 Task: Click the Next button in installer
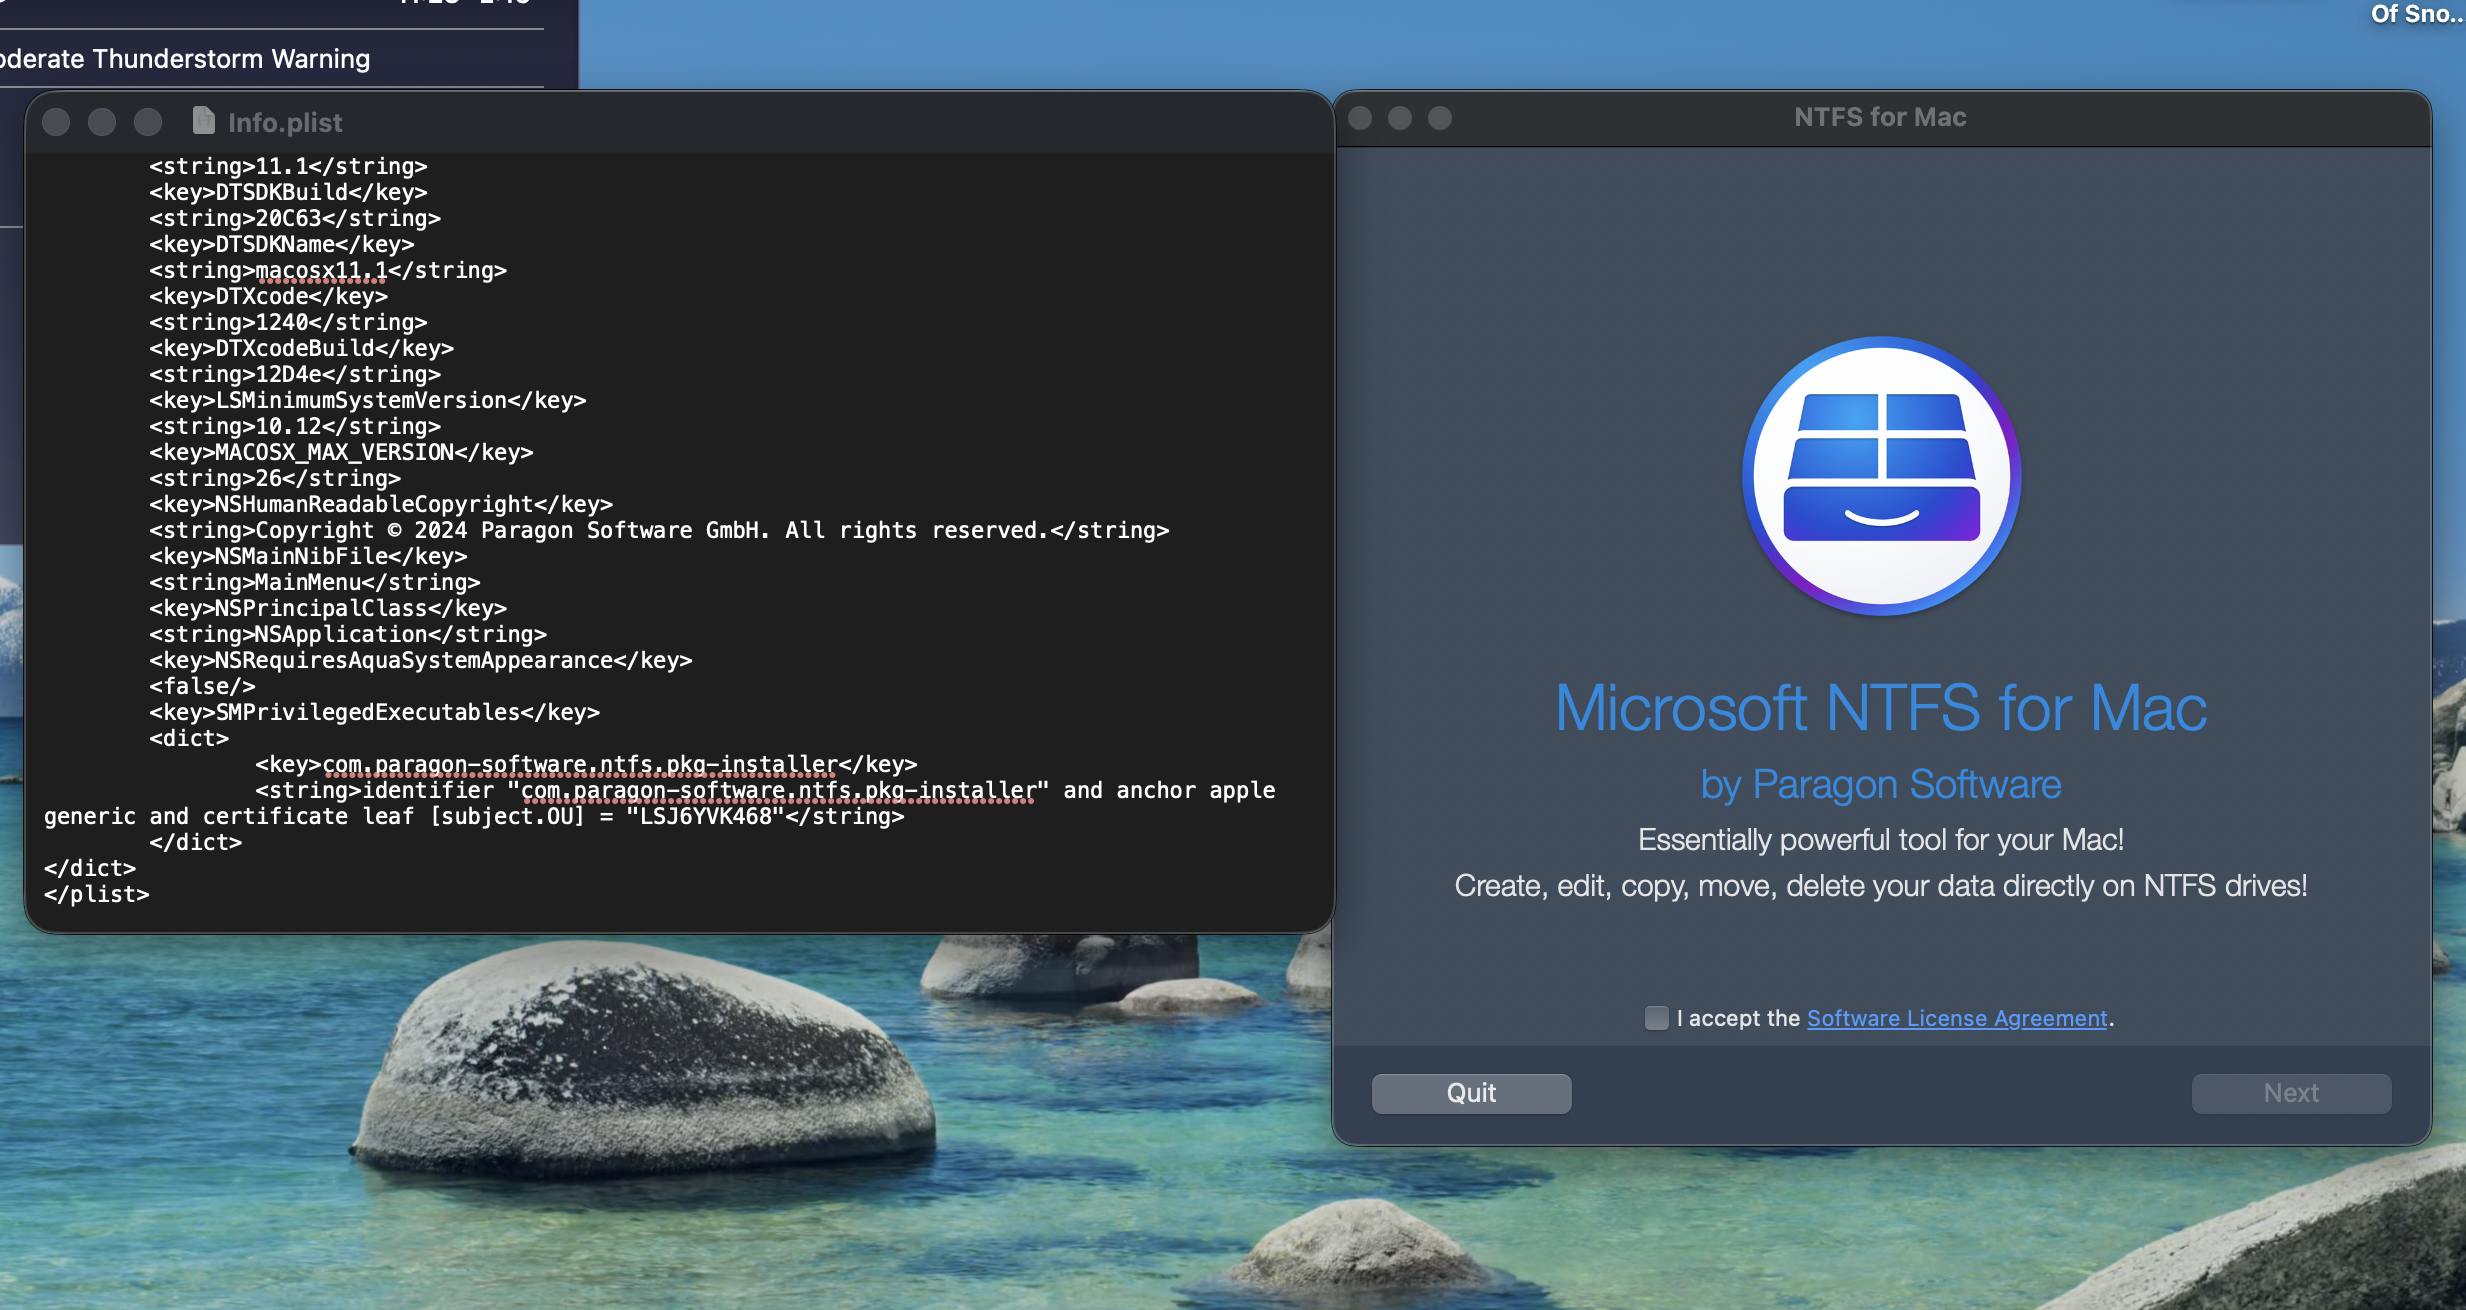2291,1093
